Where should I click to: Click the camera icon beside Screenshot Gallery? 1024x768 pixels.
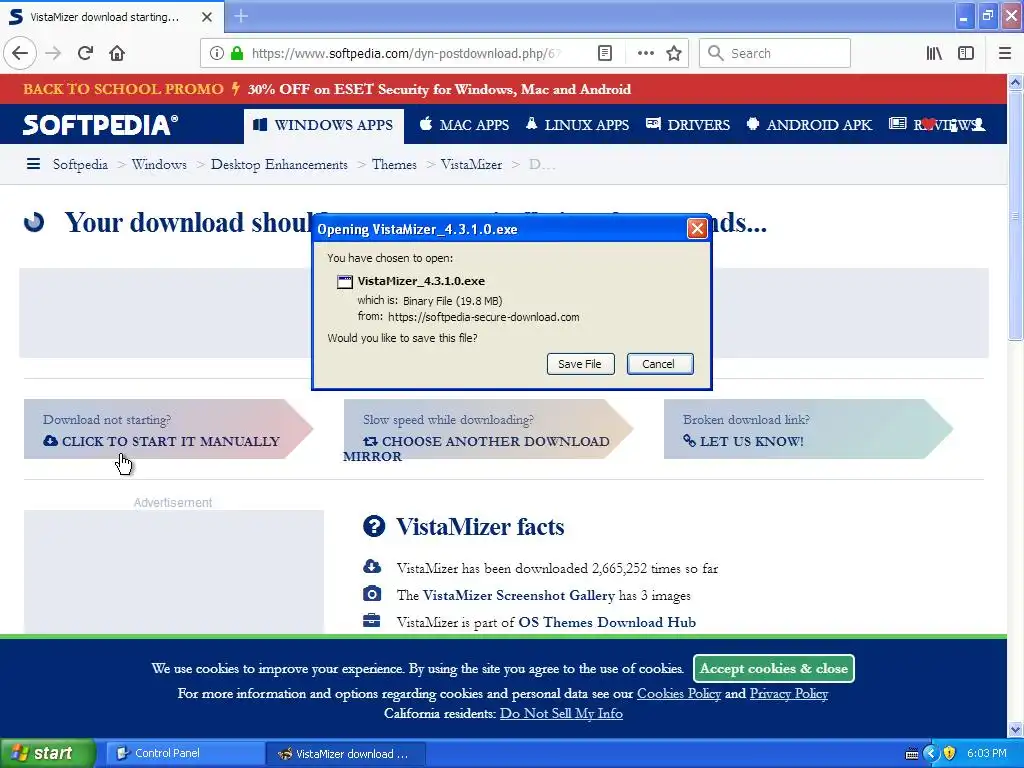372,594
